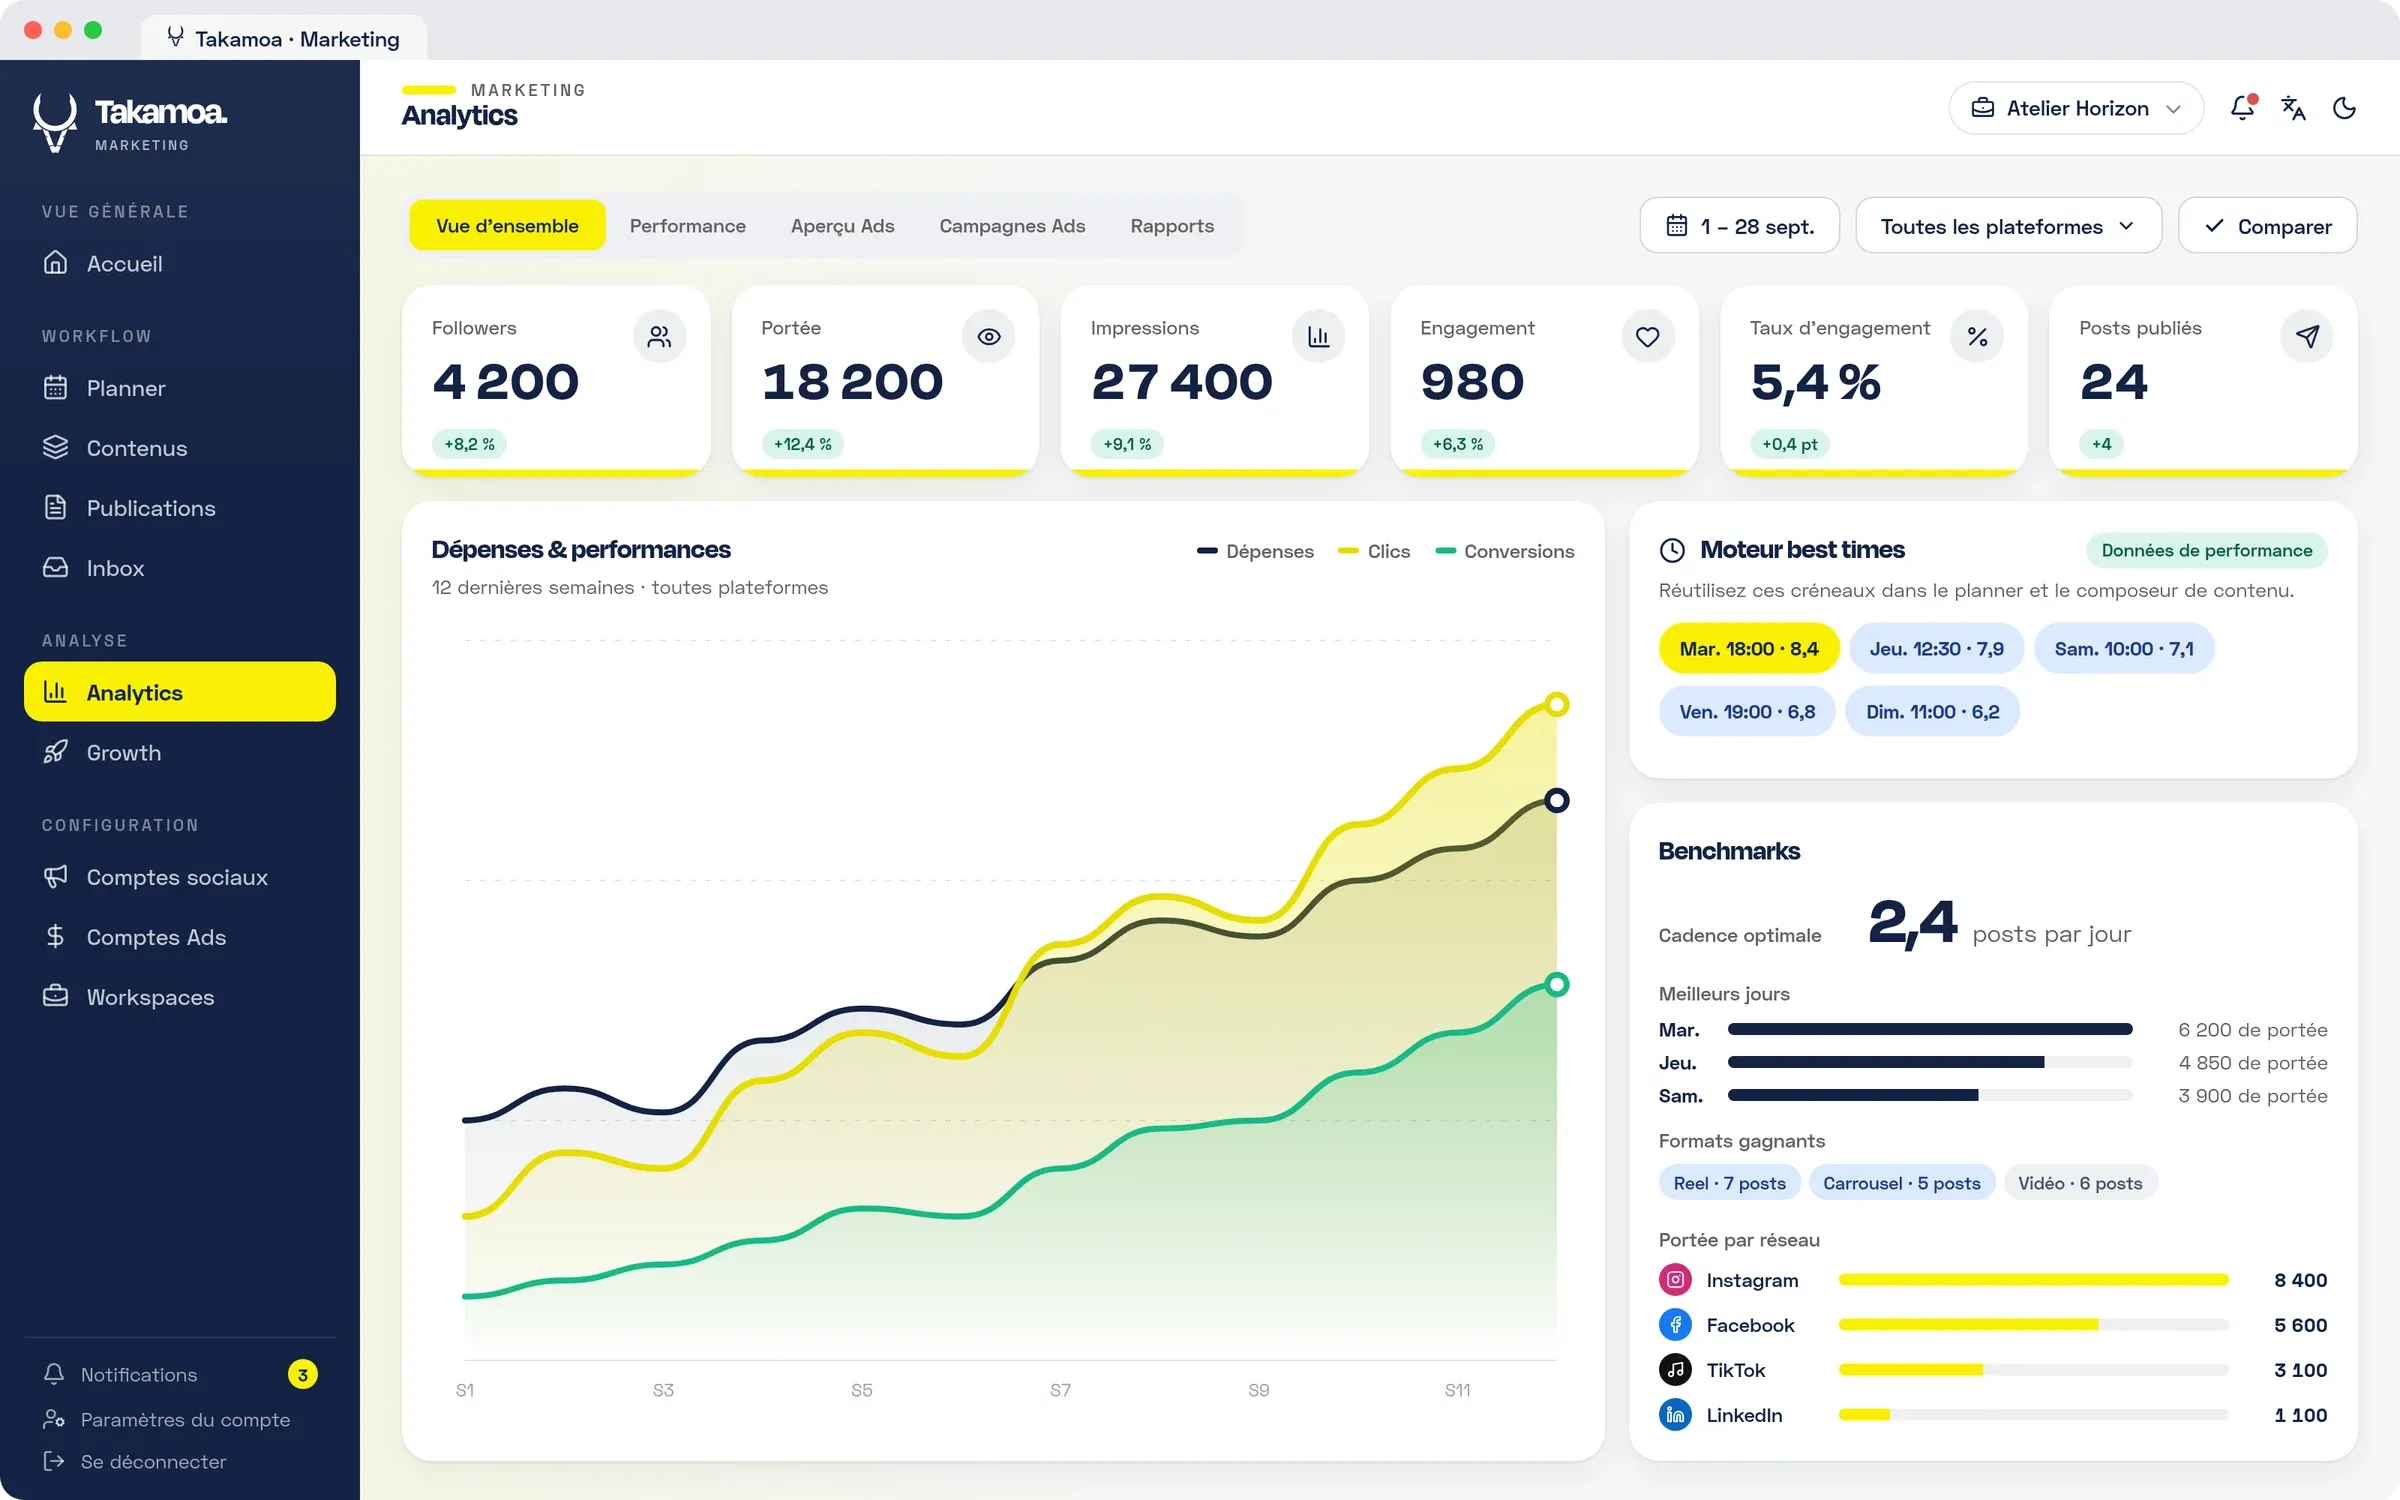Click the Reel · 7 posts chip
2400x1500 pixels.
tap(1730, 1183)
